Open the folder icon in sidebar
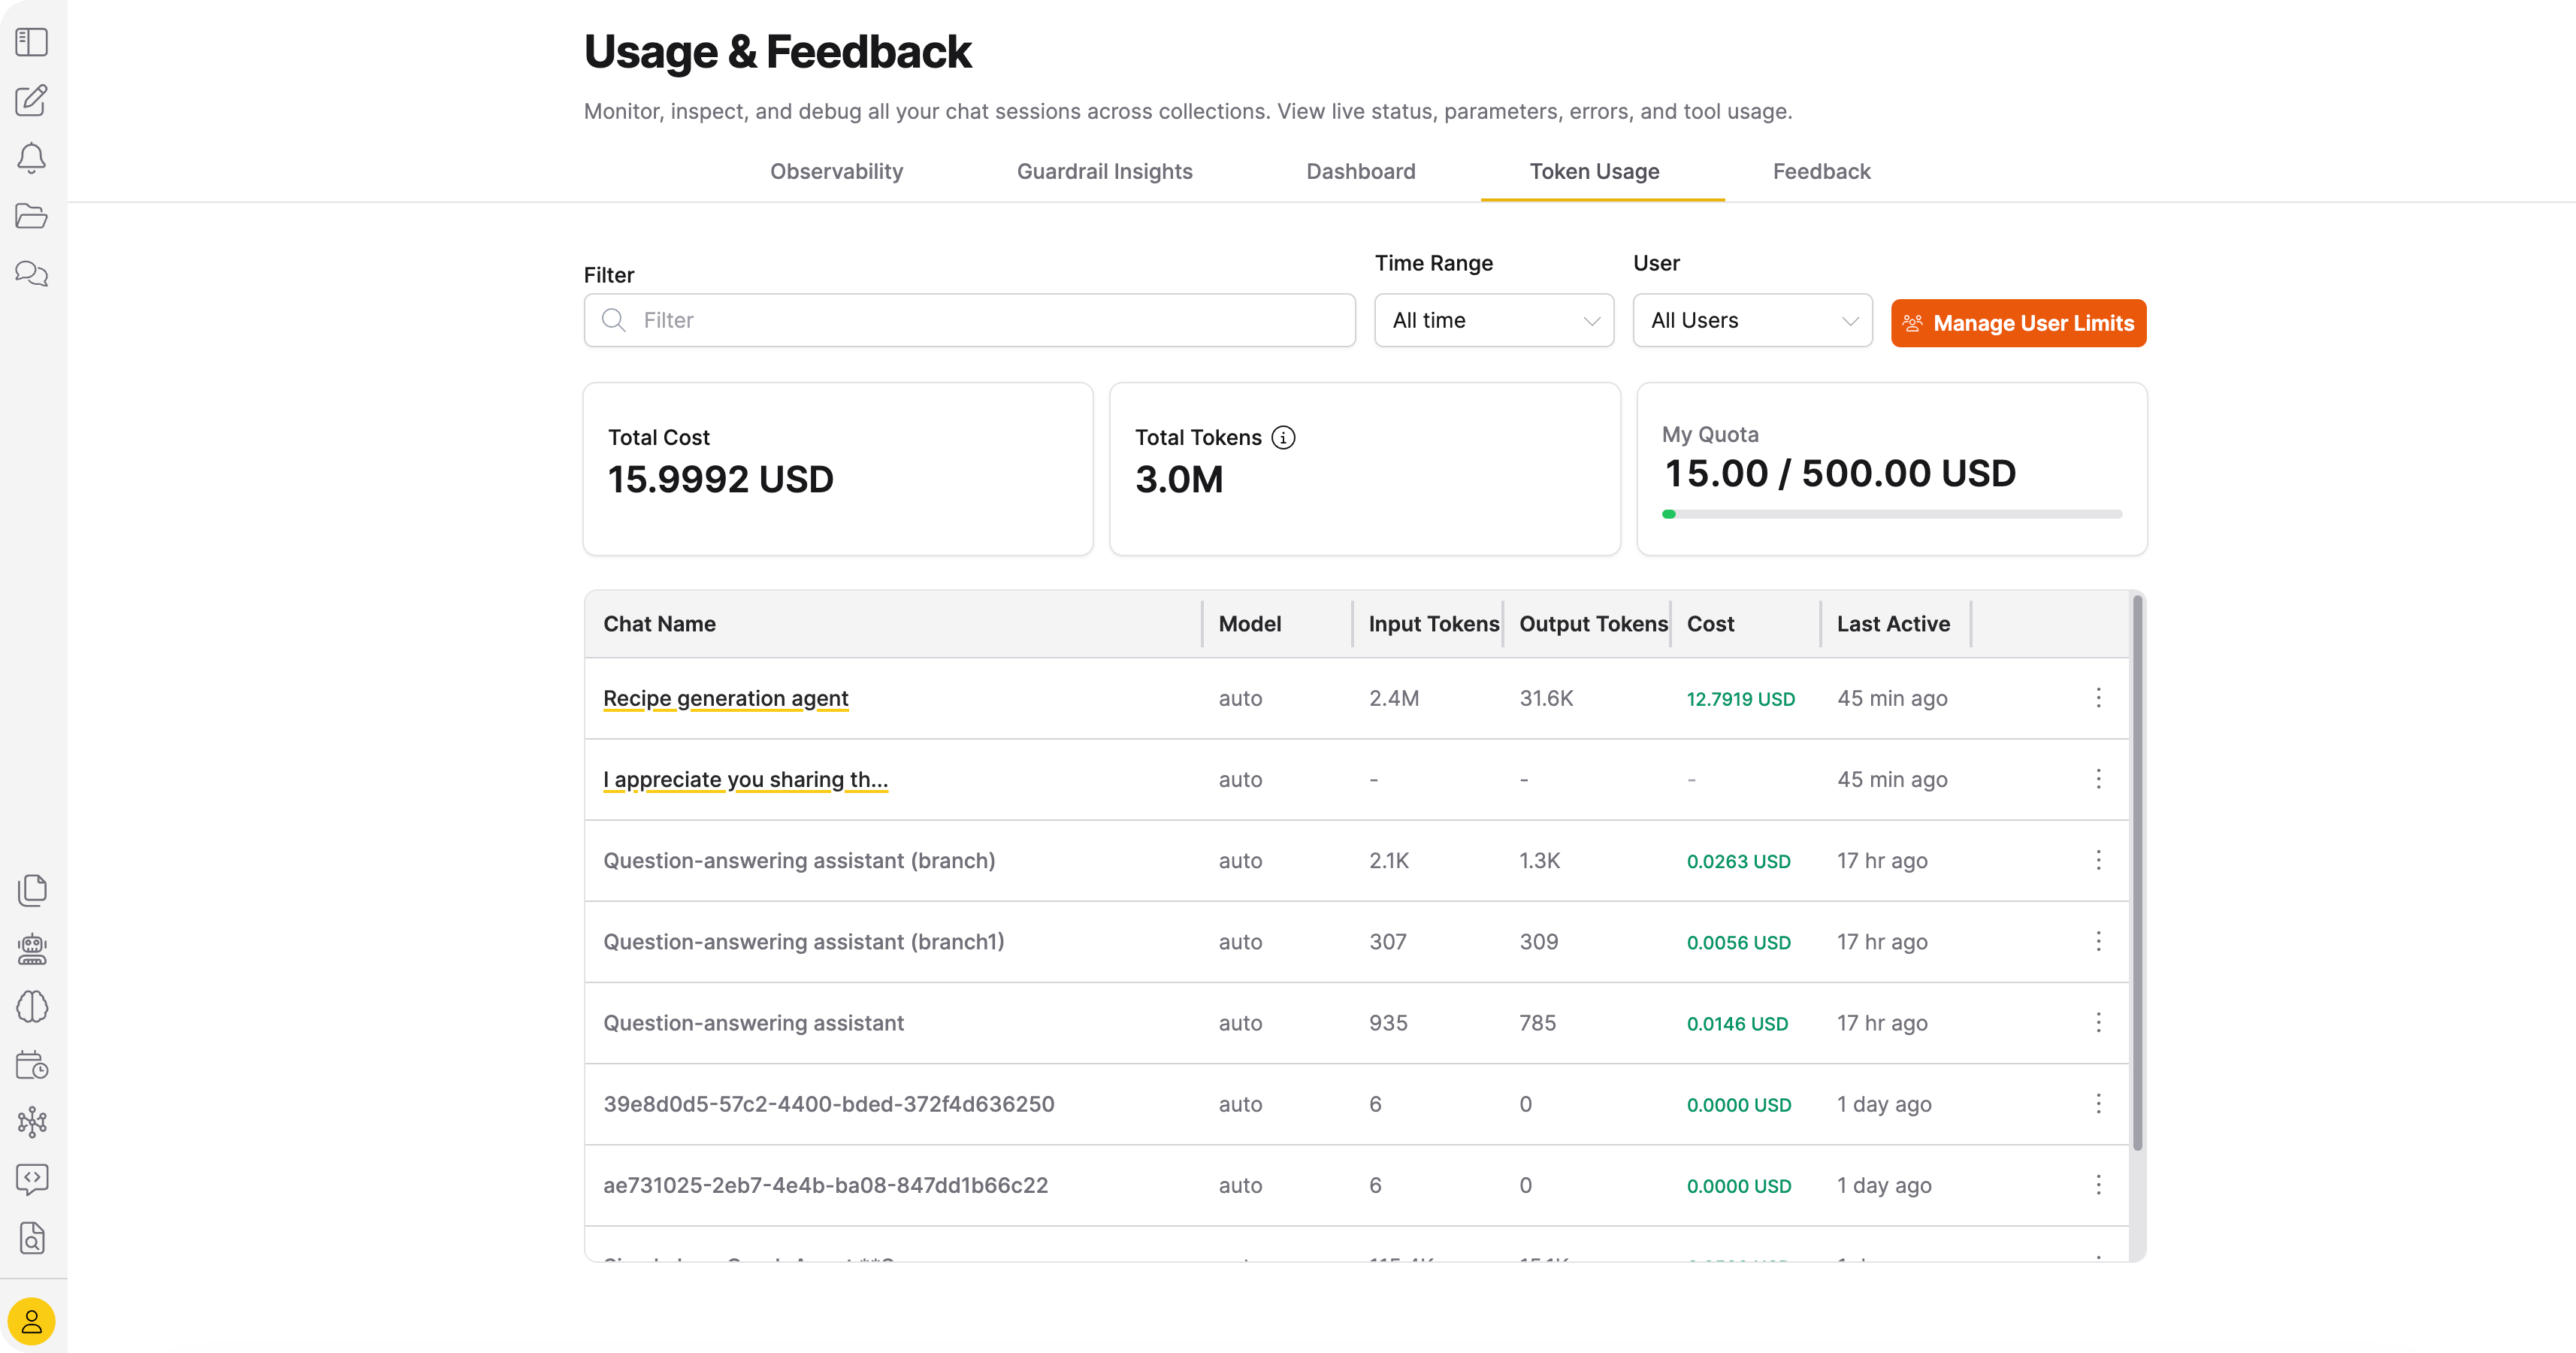The image size is (2576, 1353). (32, 216)
